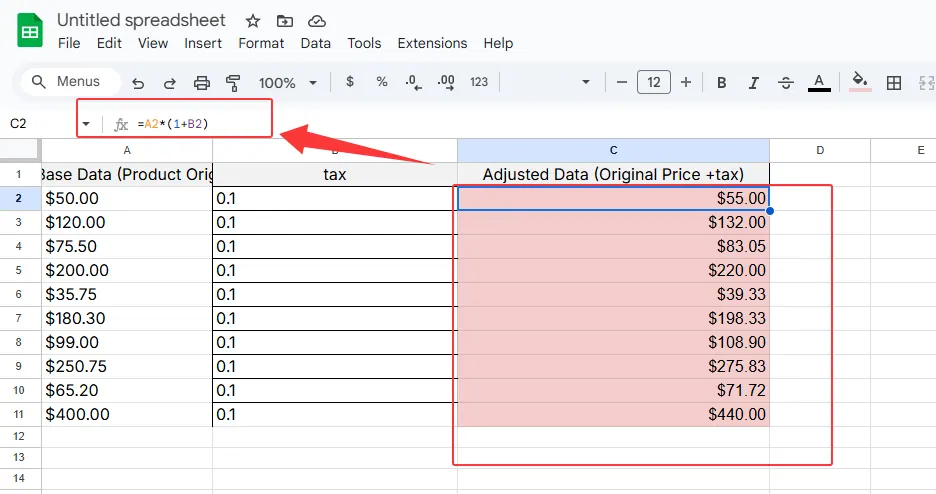Open the name box dropdown arrow
936x494 pixels.
pos(86,123)
